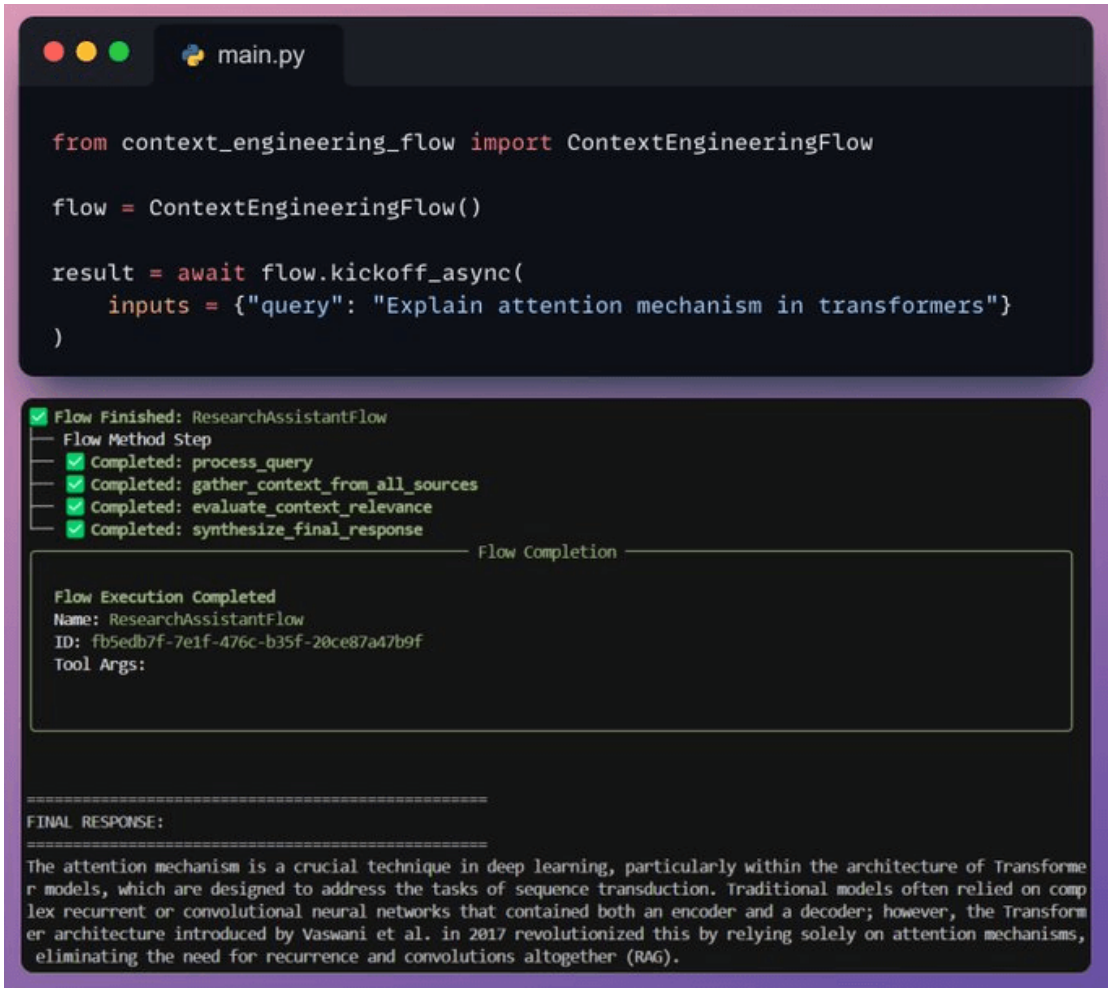The width and height of the screenshot is (1112, 992).
Task: Click the context_engineering_flow module name
Action: (x=288, y=143)
